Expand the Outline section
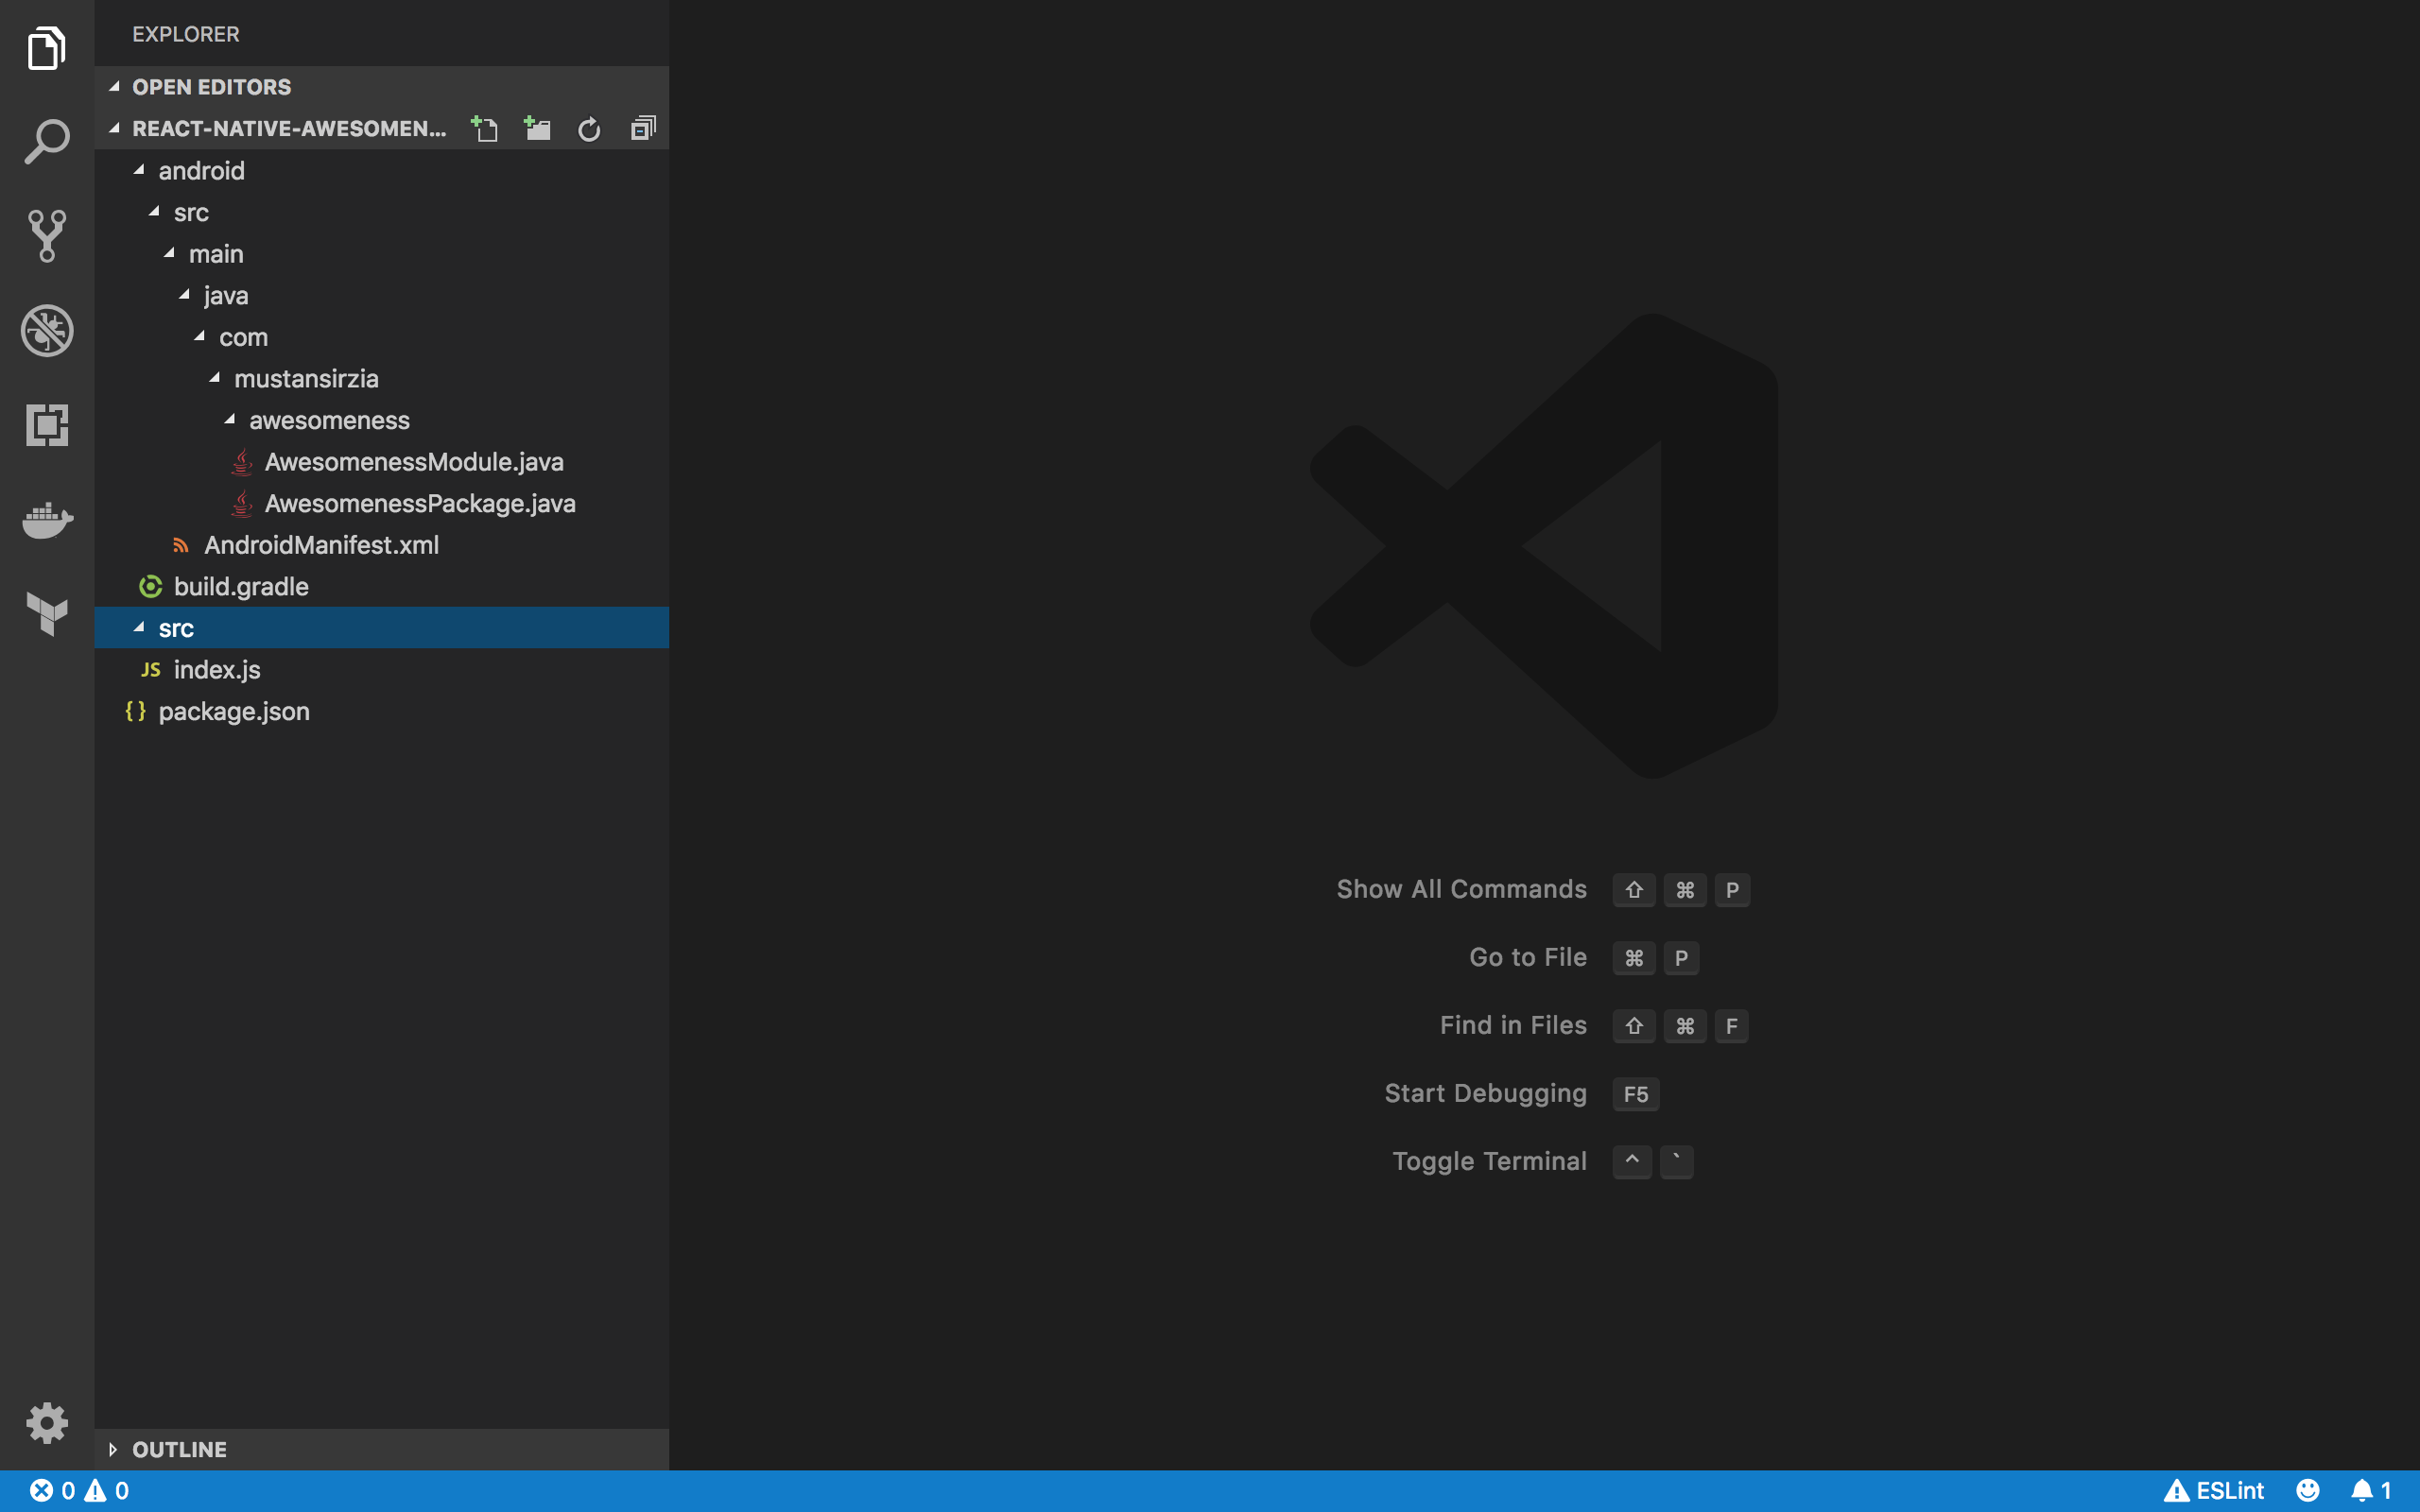 [x=179, y=1449]
